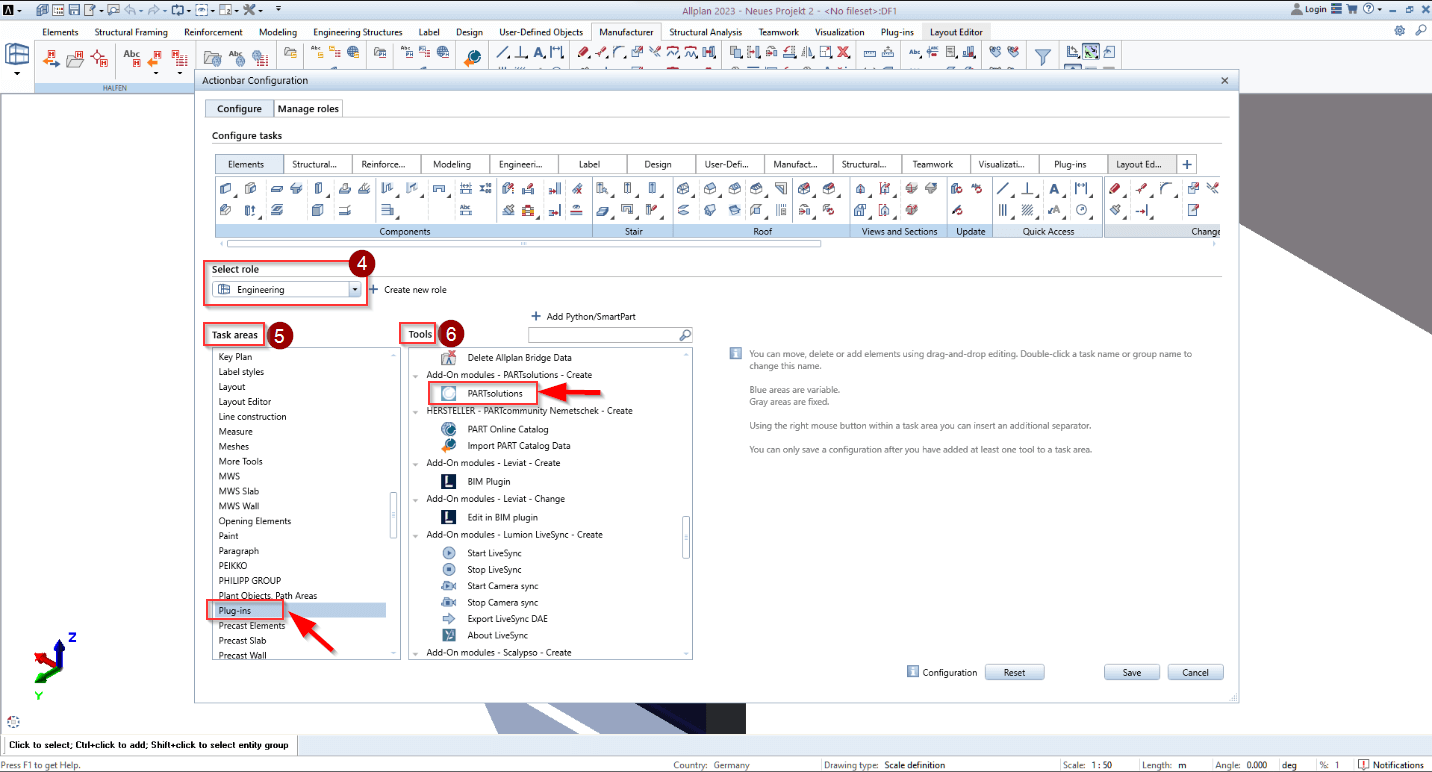The height and width of the screenshot is (772, 1432).
Task: Add a new task with the plus tab
Action: [1187, 164]
